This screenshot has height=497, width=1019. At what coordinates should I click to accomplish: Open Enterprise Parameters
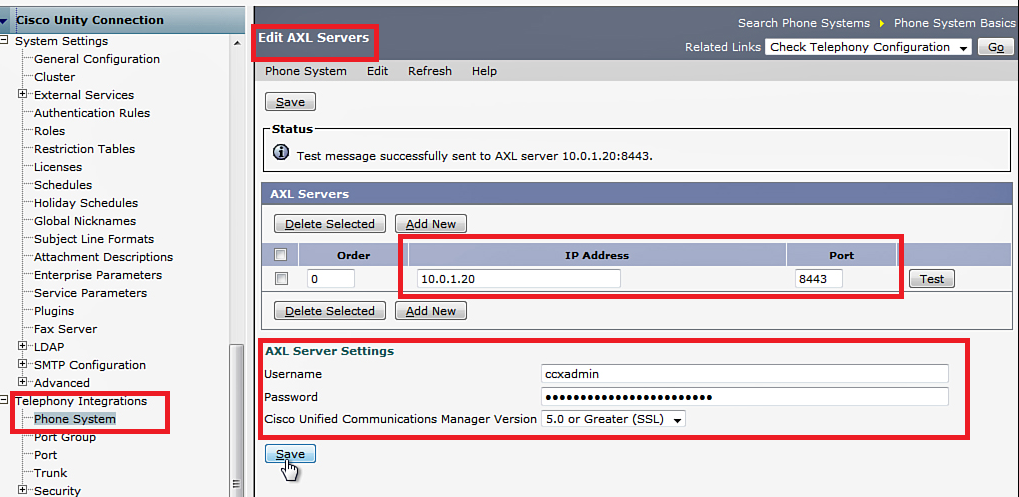[98, 275]
